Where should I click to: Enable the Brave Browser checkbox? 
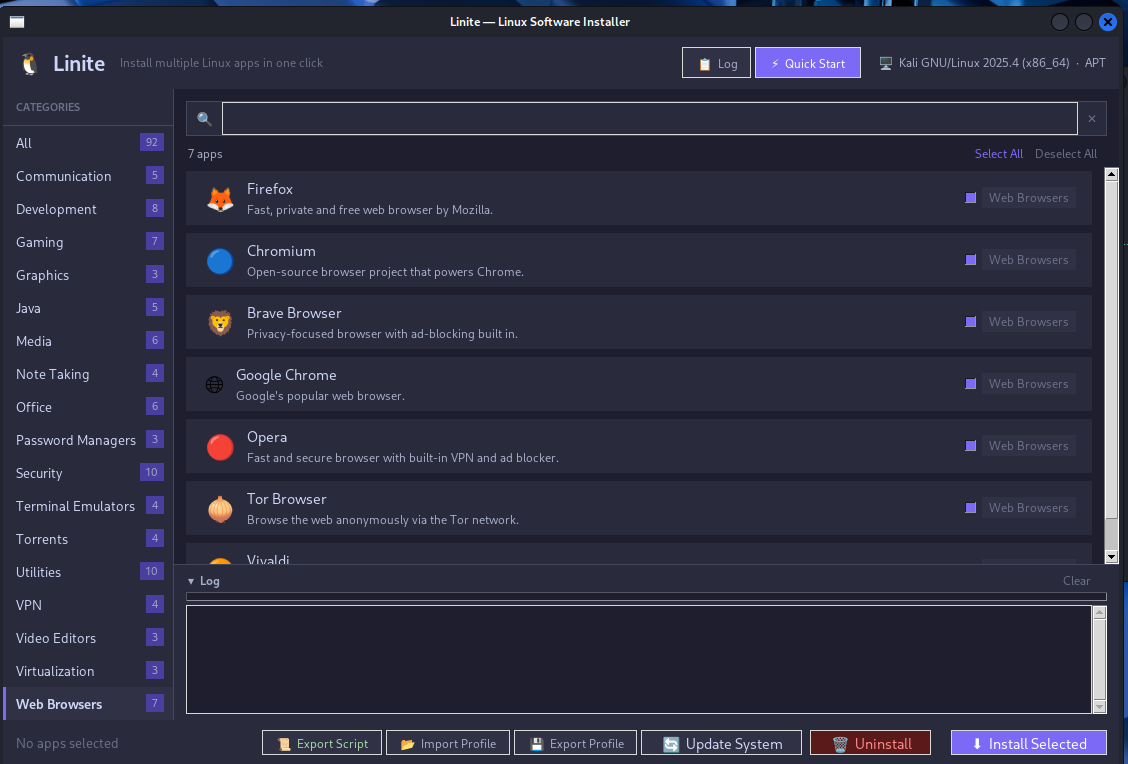970,322
